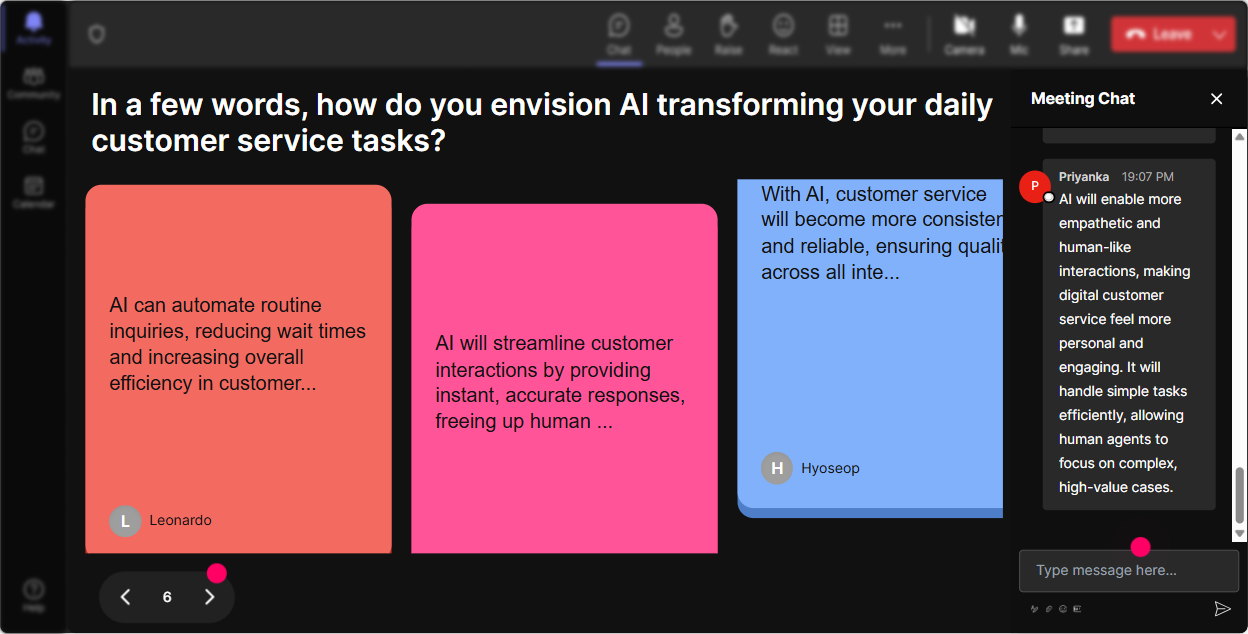Click the message input field
The height and width of the screenshot is (634, 1248).
click(1129, 571)
